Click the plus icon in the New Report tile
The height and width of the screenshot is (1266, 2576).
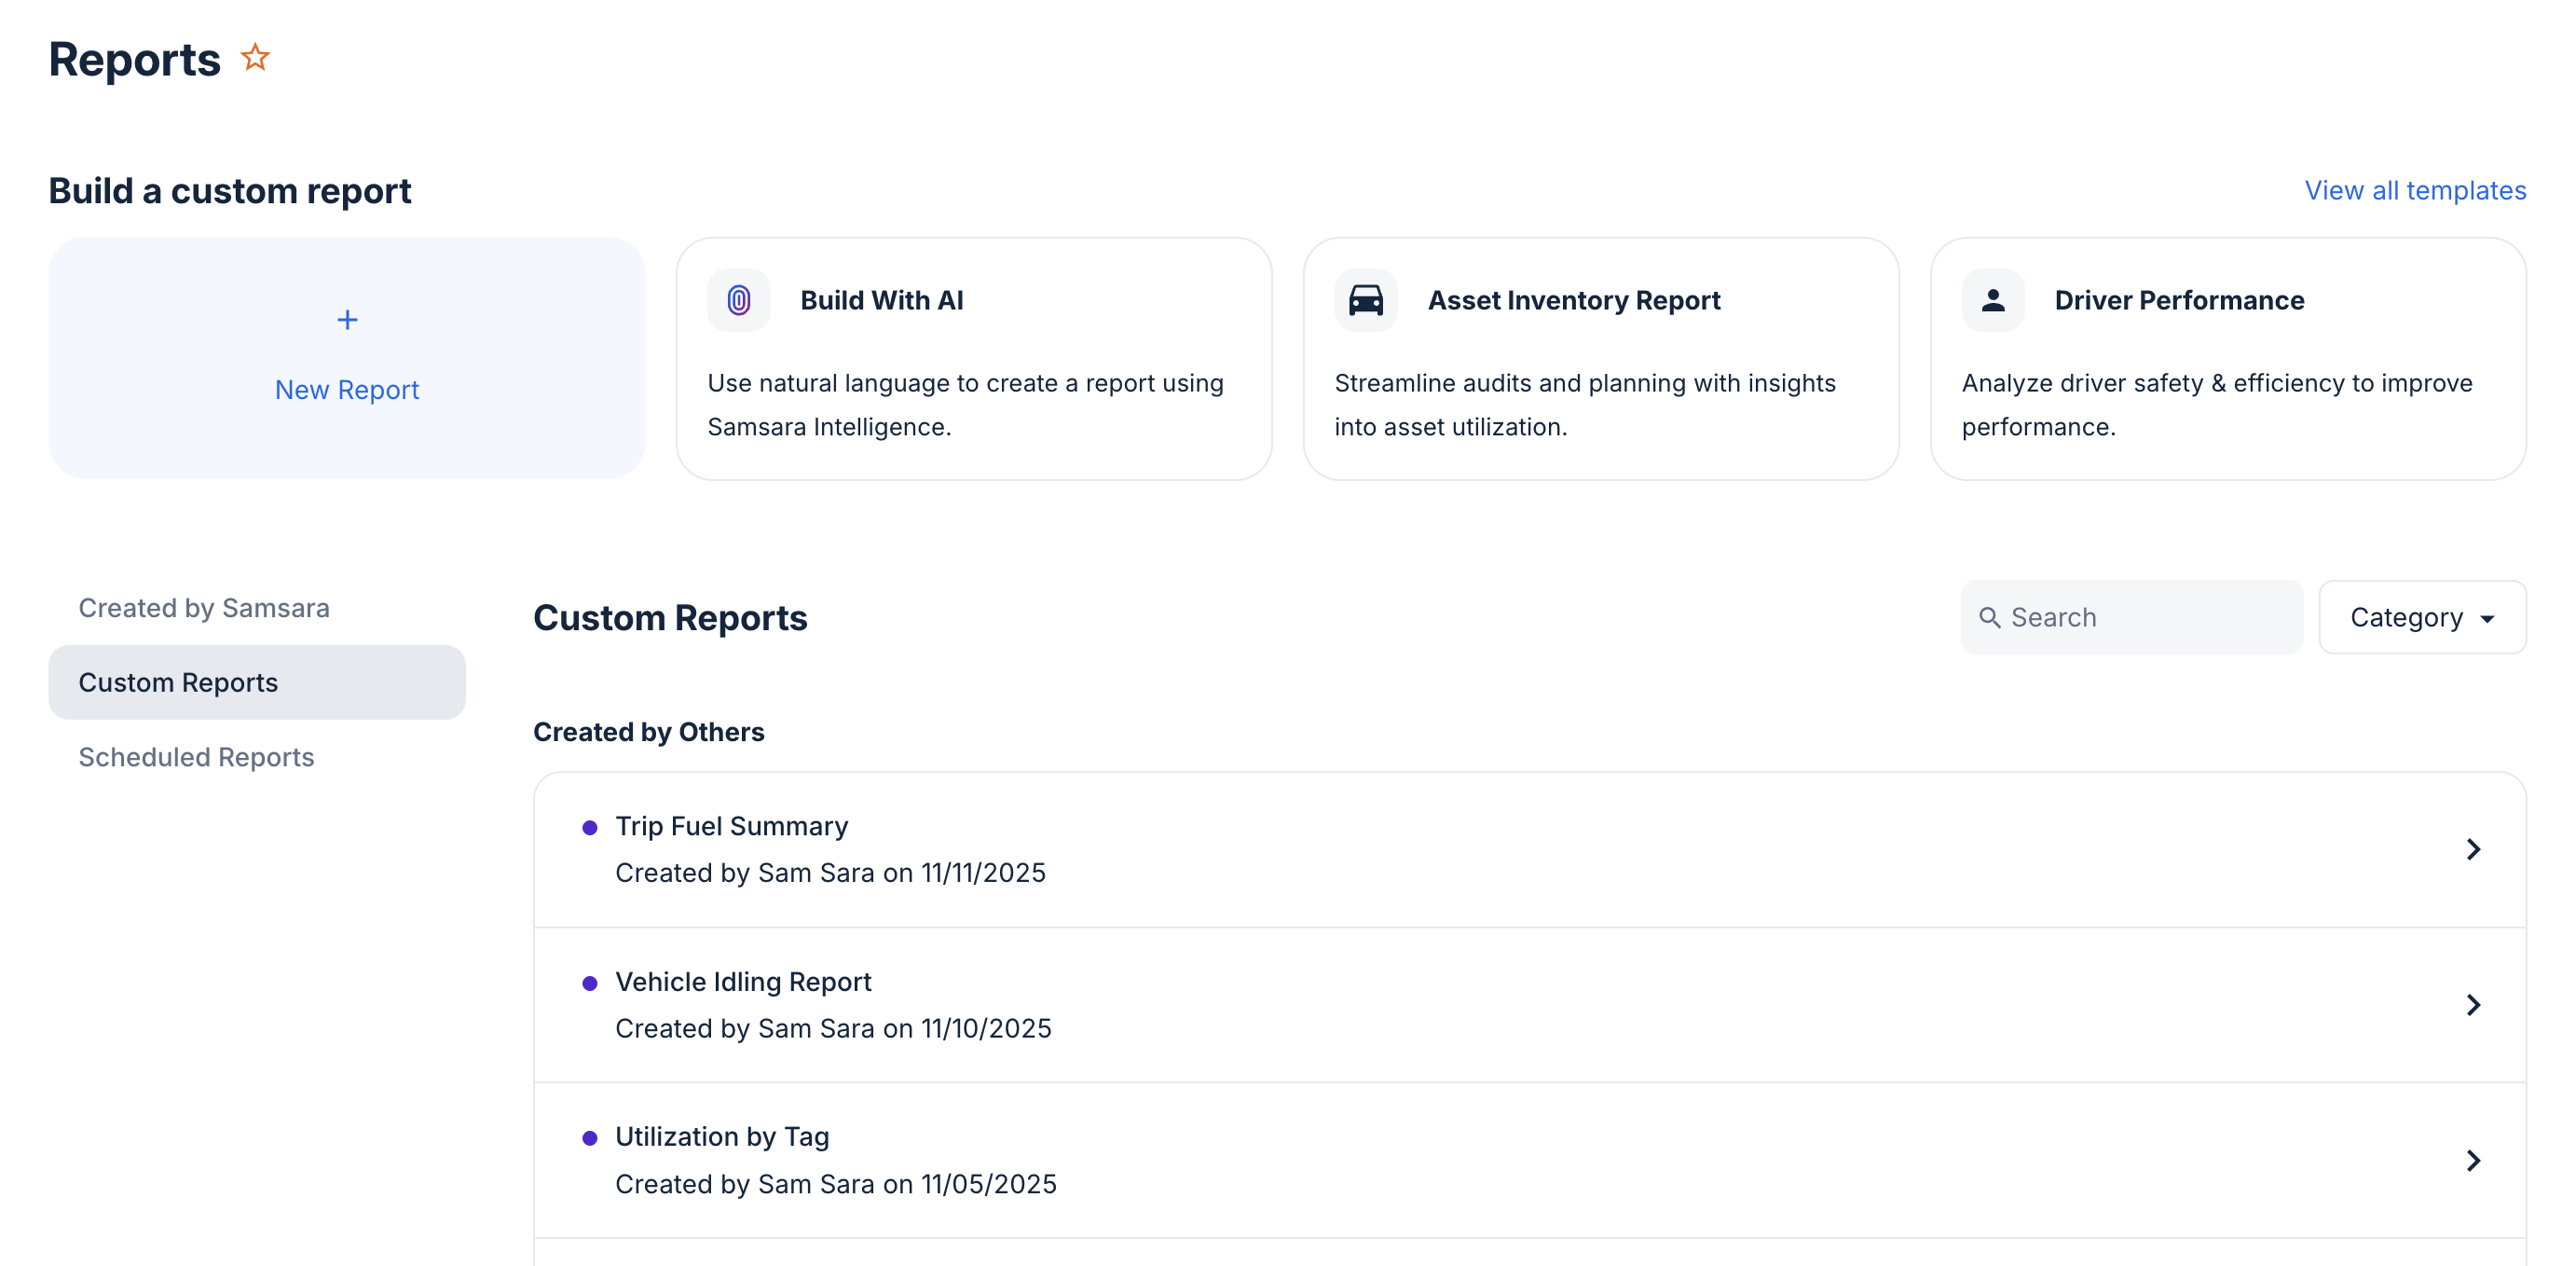tap(347, 319)
